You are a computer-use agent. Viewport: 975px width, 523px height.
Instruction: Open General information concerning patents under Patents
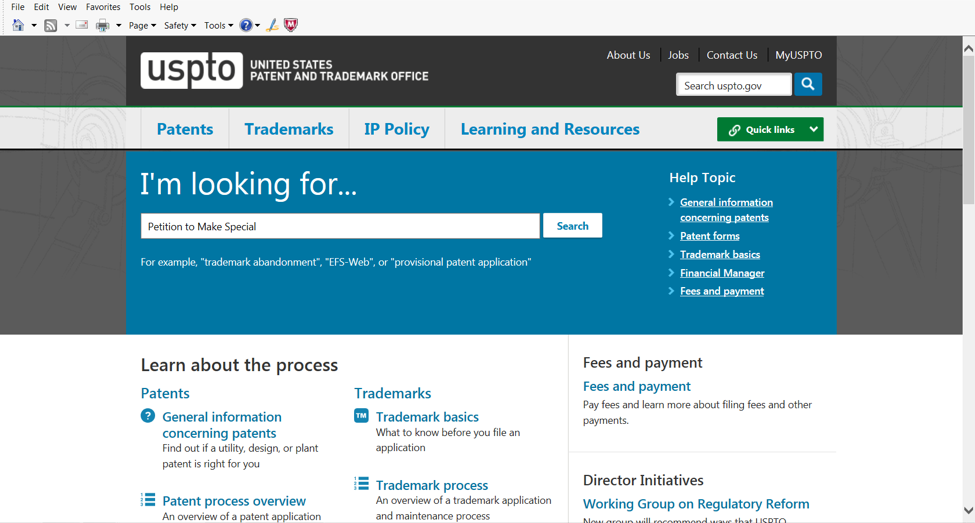tap(221, 425)
